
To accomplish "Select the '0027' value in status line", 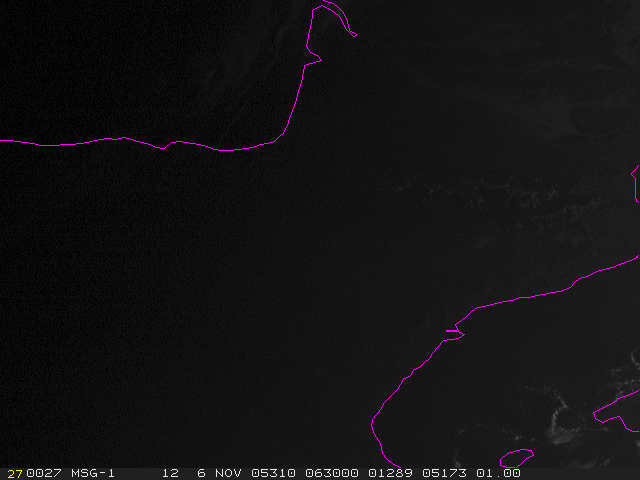I will 44,473.
